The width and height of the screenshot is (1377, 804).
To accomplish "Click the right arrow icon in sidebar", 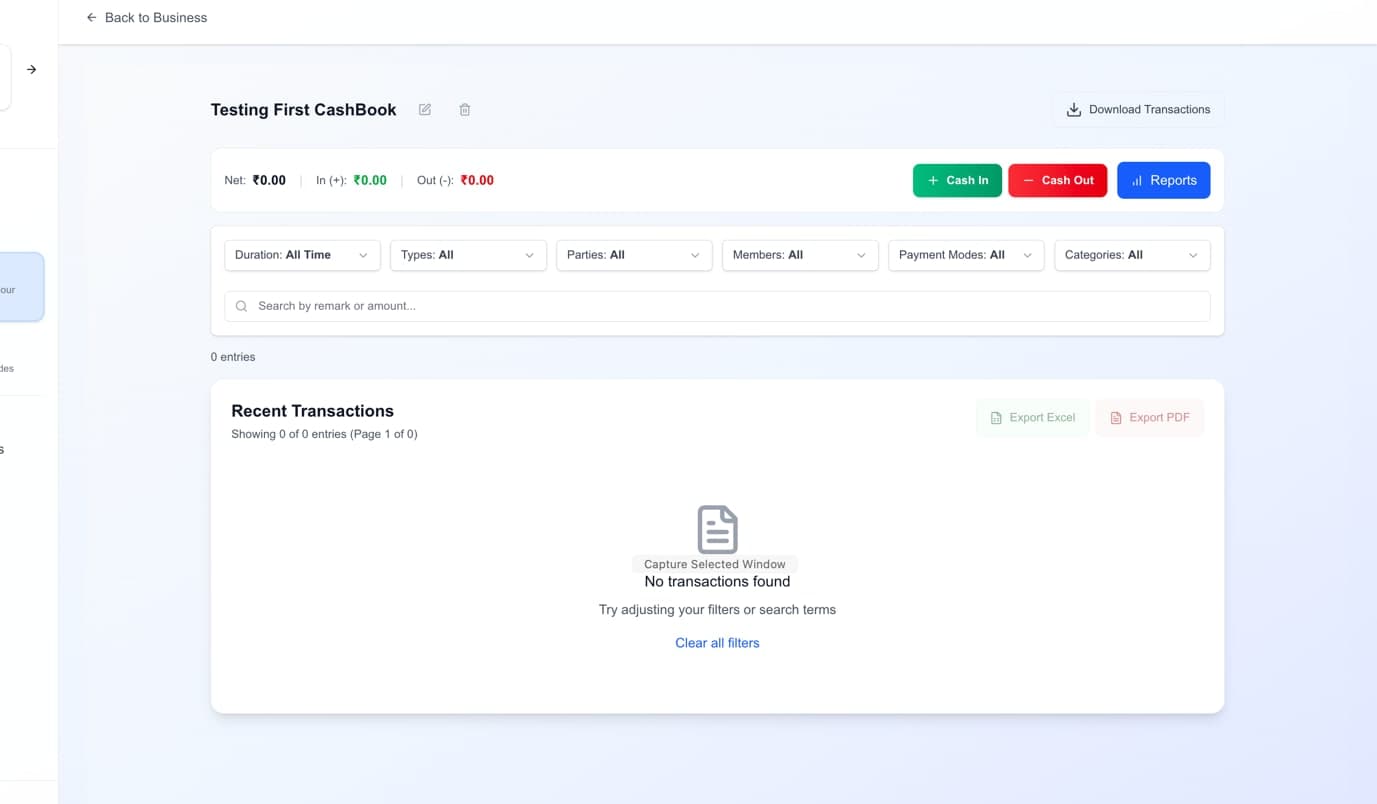I will tap(32, 70).
